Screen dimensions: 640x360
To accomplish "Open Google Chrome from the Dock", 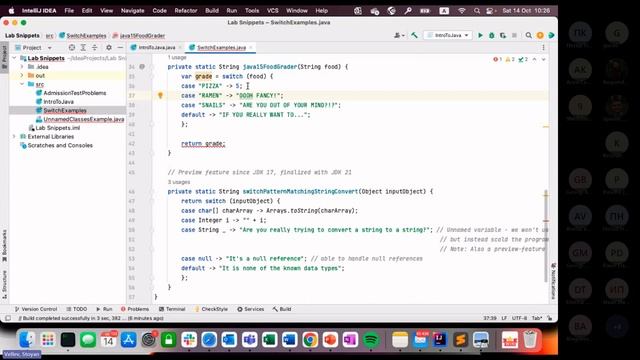I will coord(310,340).
